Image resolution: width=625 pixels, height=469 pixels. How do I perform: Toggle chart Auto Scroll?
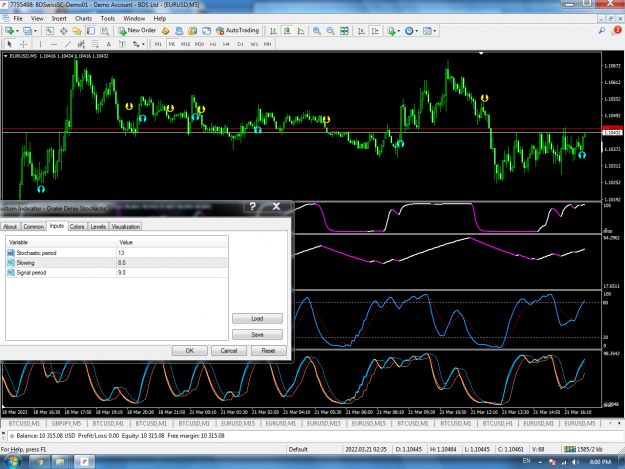pyautogui.click(x=362, y=31)
